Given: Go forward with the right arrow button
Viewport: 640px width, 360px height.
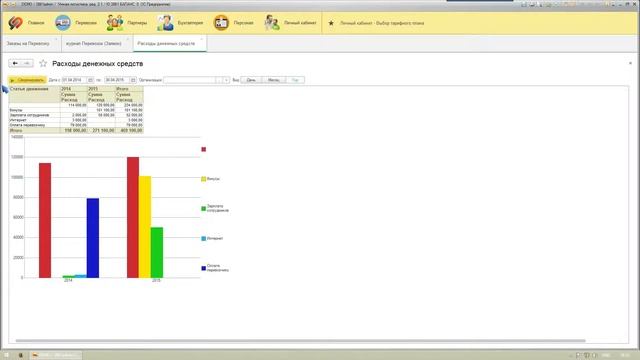Looking at the screenshot, I should pyautogui.click(x=27, y=63).
